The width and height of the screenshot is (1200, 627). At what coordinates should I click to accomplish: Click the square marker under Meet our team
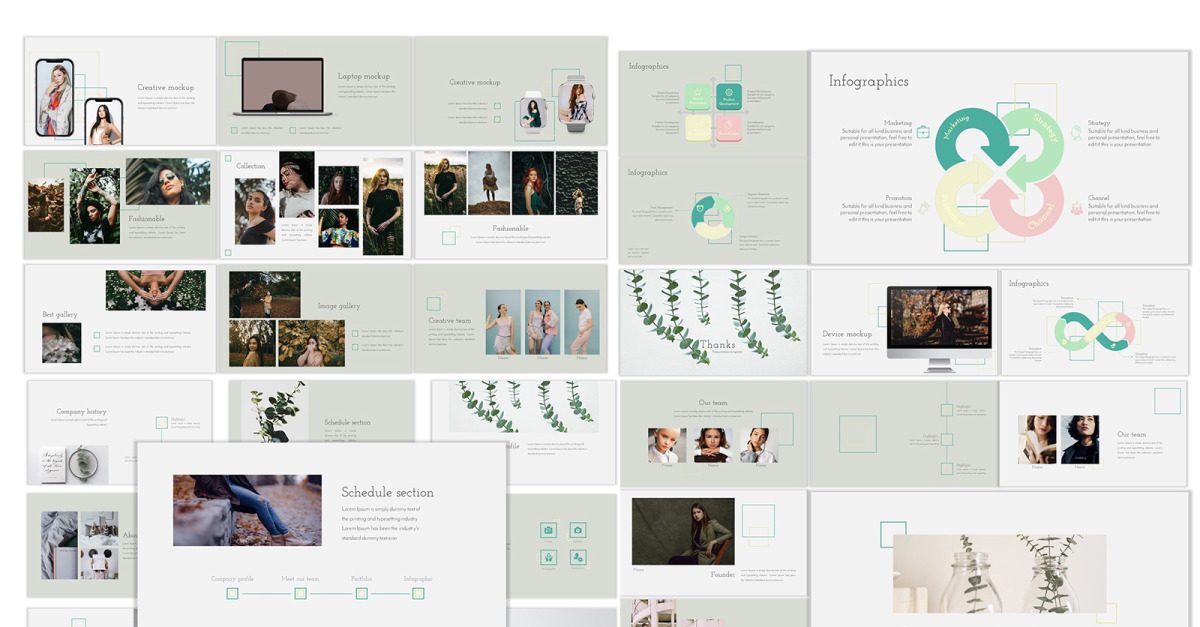(x=300, y=593)
